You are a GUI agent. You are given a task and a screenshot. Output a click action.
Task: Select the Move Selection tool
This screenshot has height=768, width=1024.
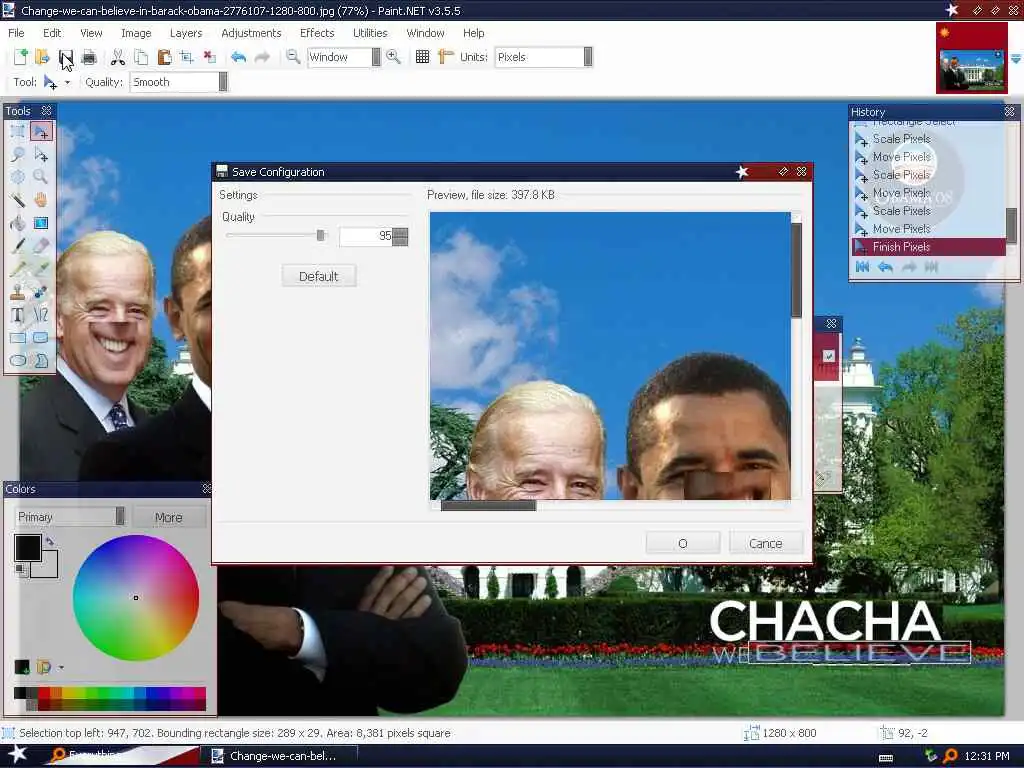[x=41, y=155]
